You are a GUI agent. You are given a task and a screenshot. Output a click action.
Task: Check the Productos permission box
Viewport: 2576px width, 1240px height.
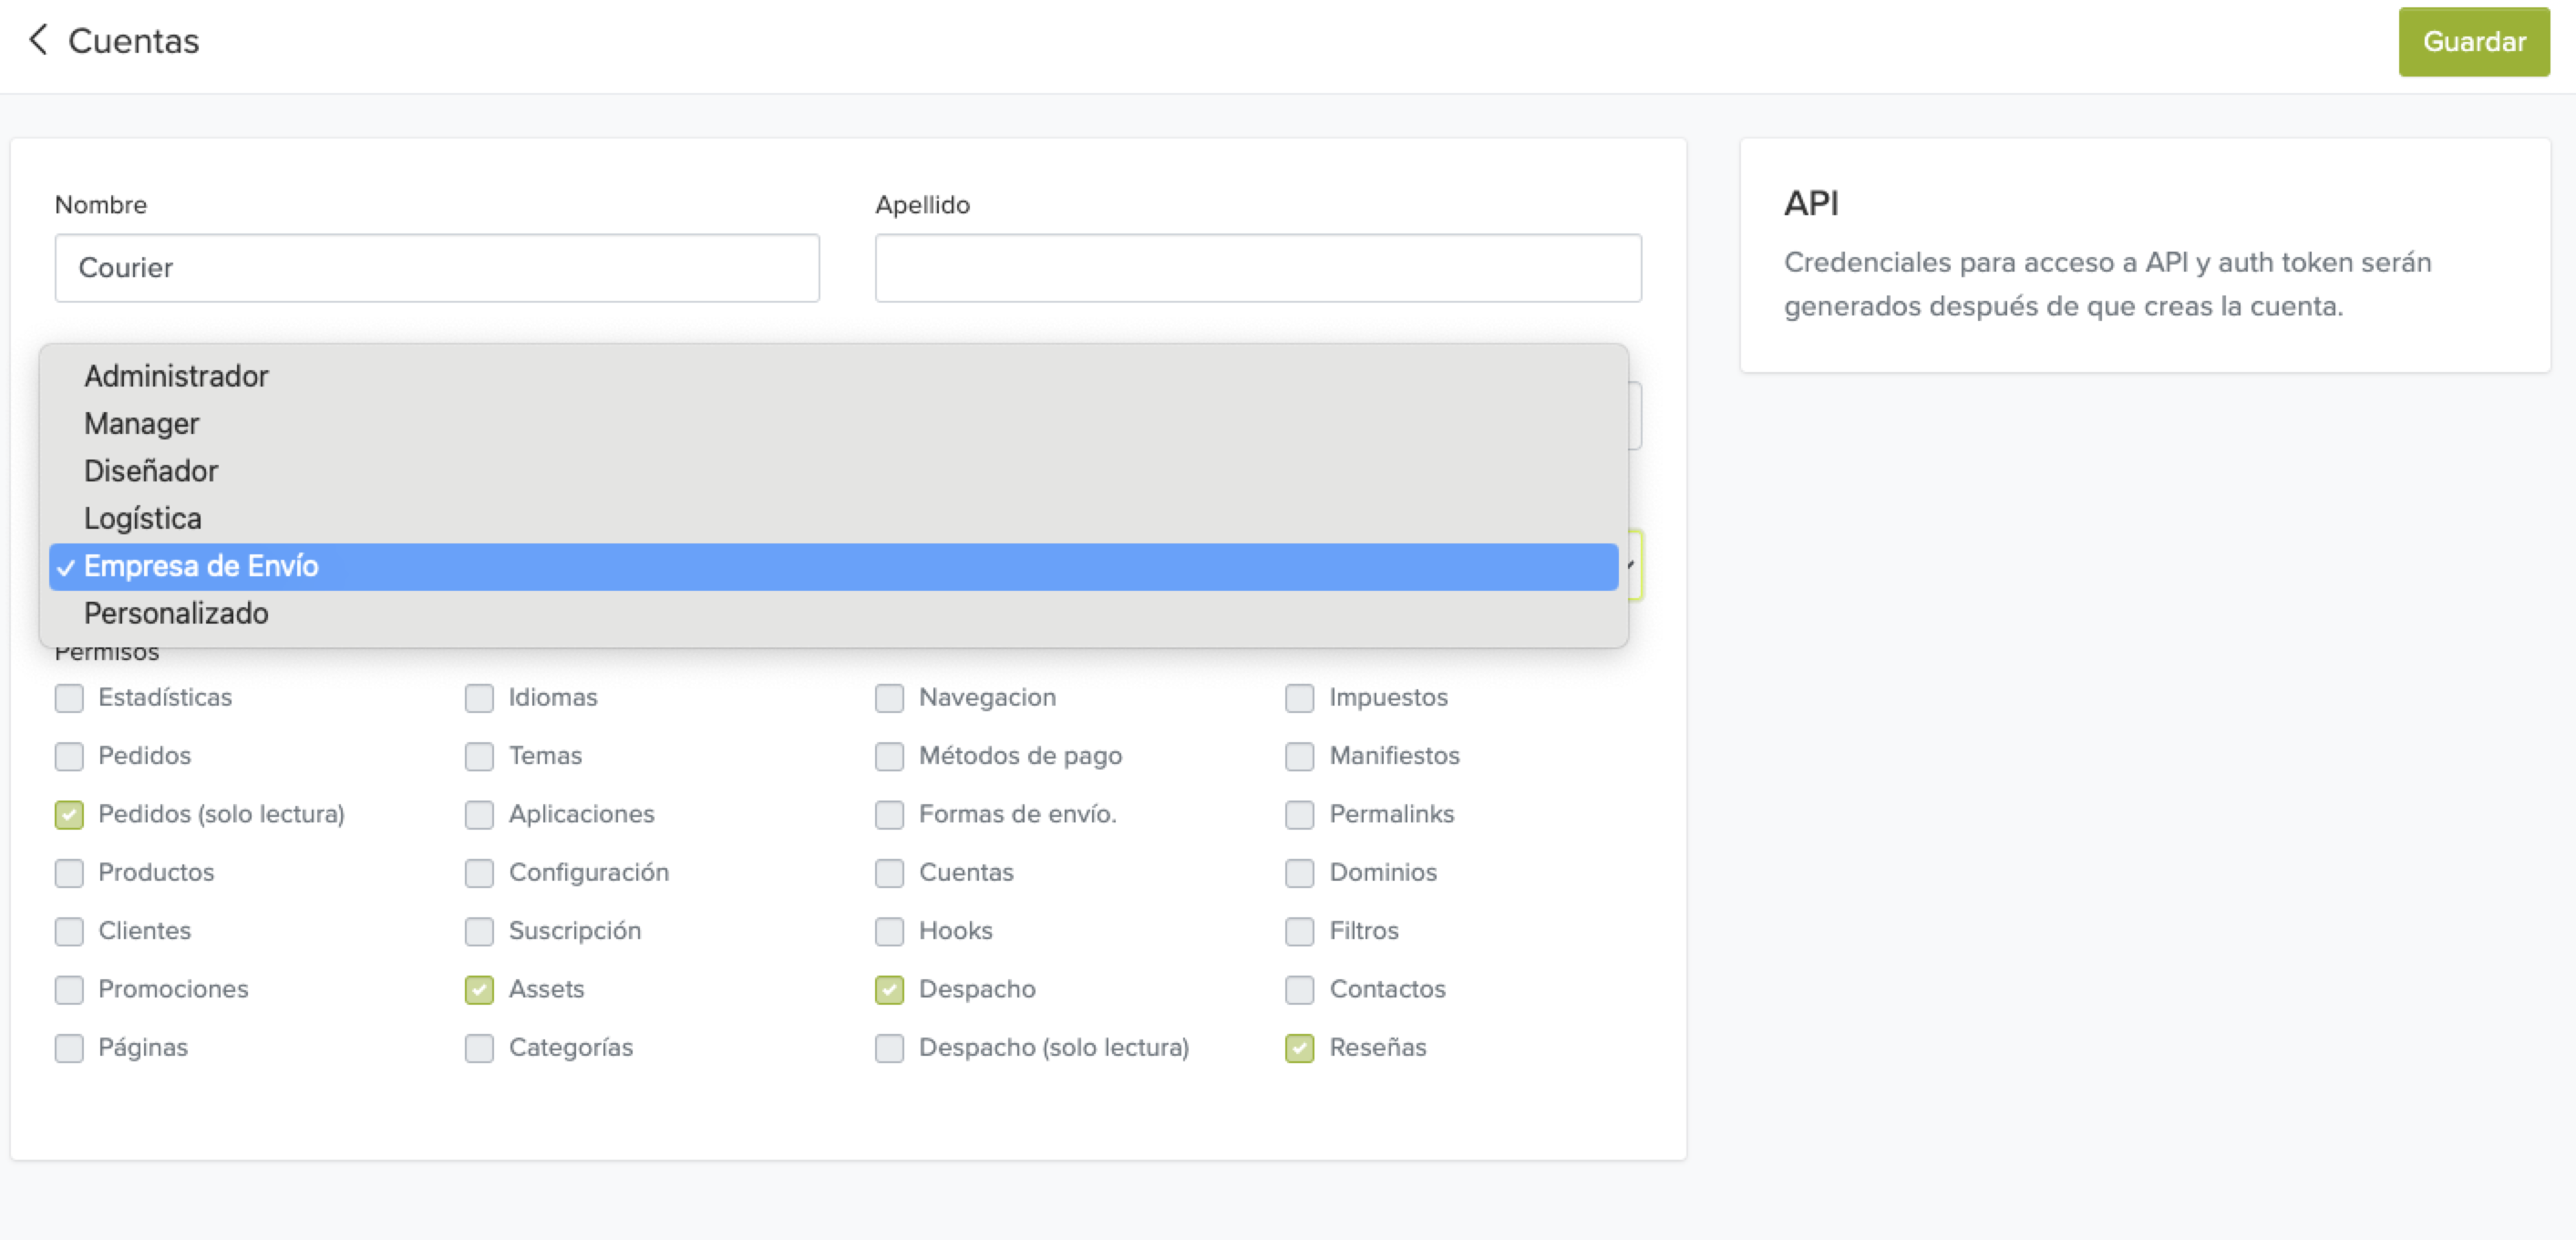click(69, 873)
